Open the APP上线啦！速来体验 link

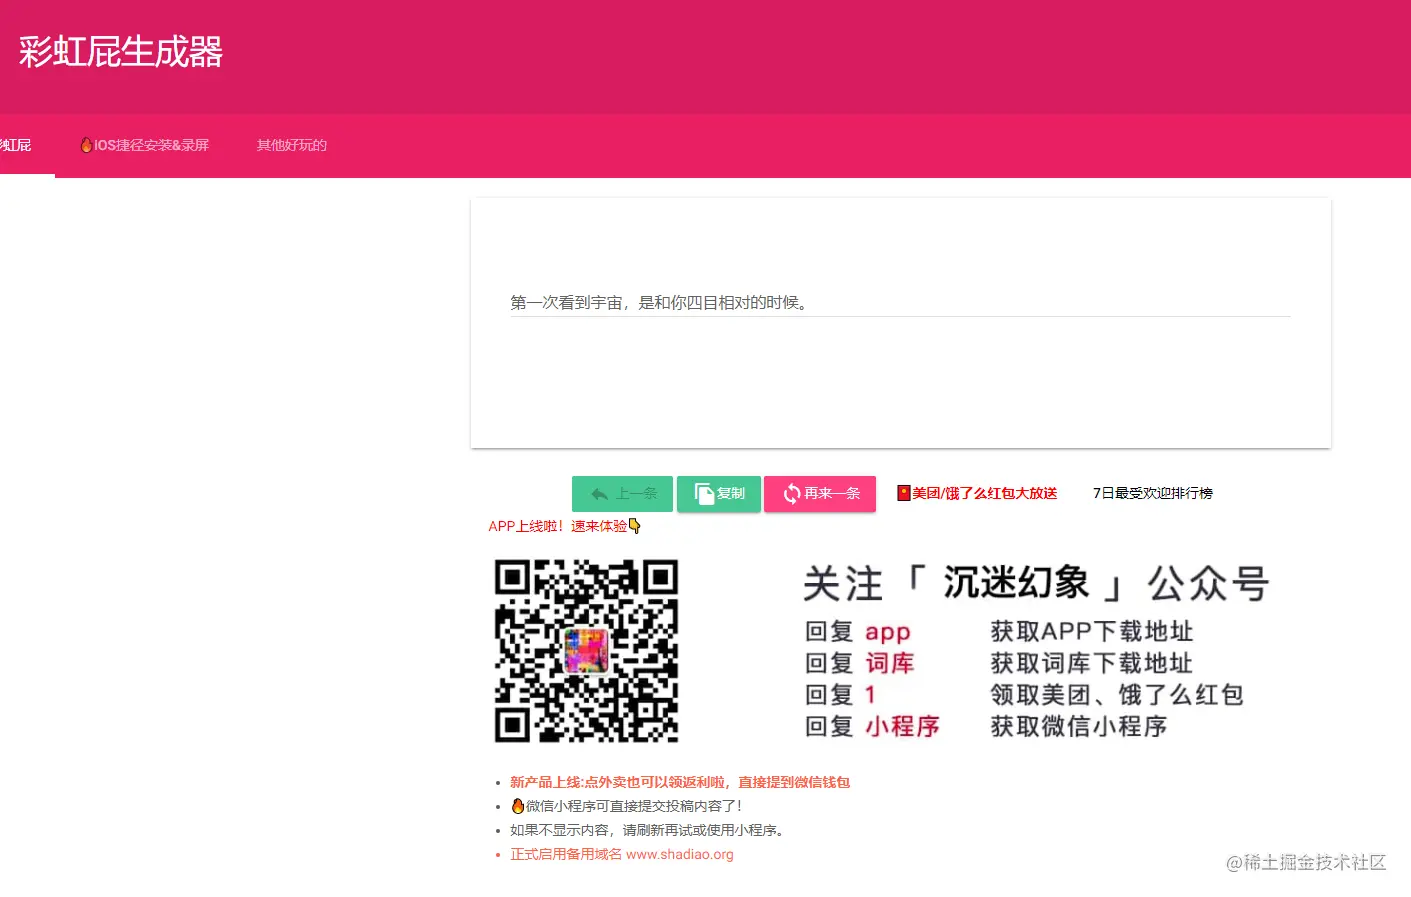[x=564, y=526]
